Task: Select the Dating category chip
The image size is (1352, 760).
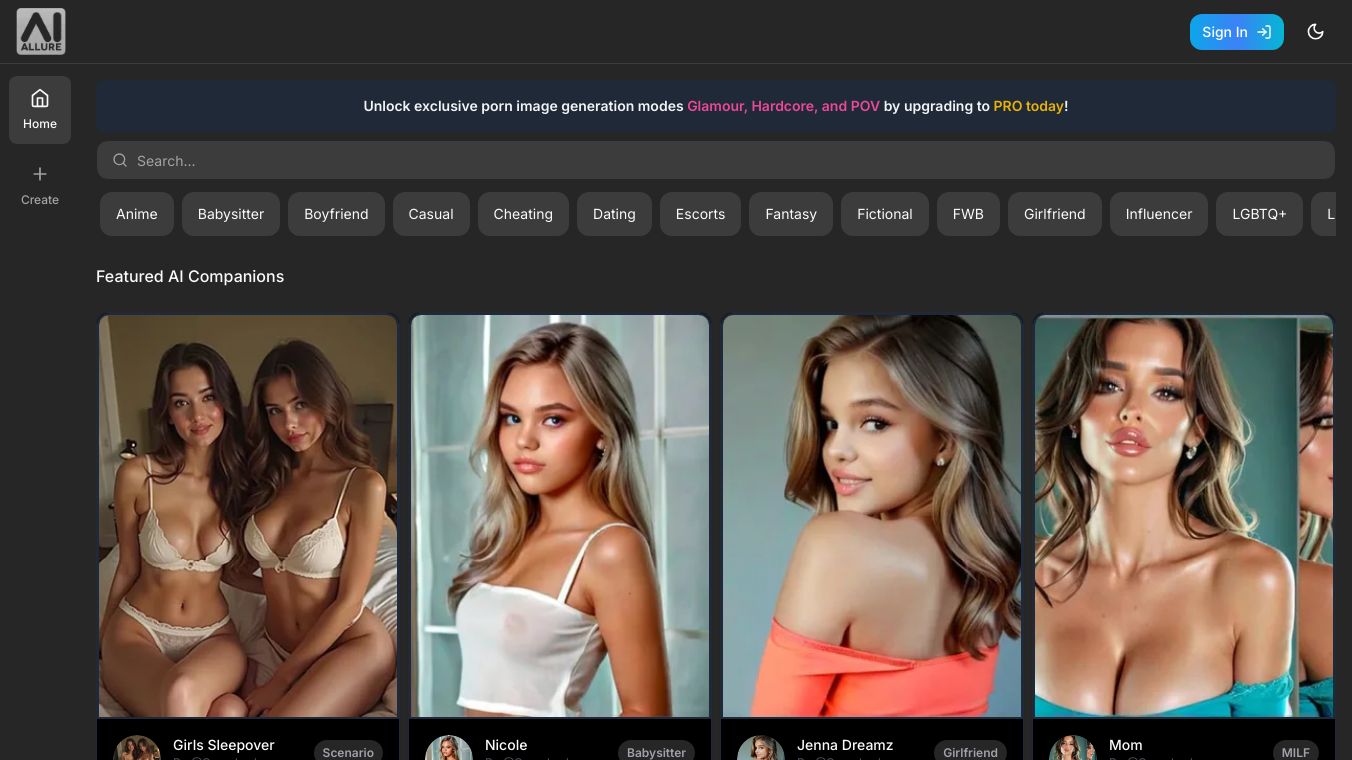Action: [614, 214]
